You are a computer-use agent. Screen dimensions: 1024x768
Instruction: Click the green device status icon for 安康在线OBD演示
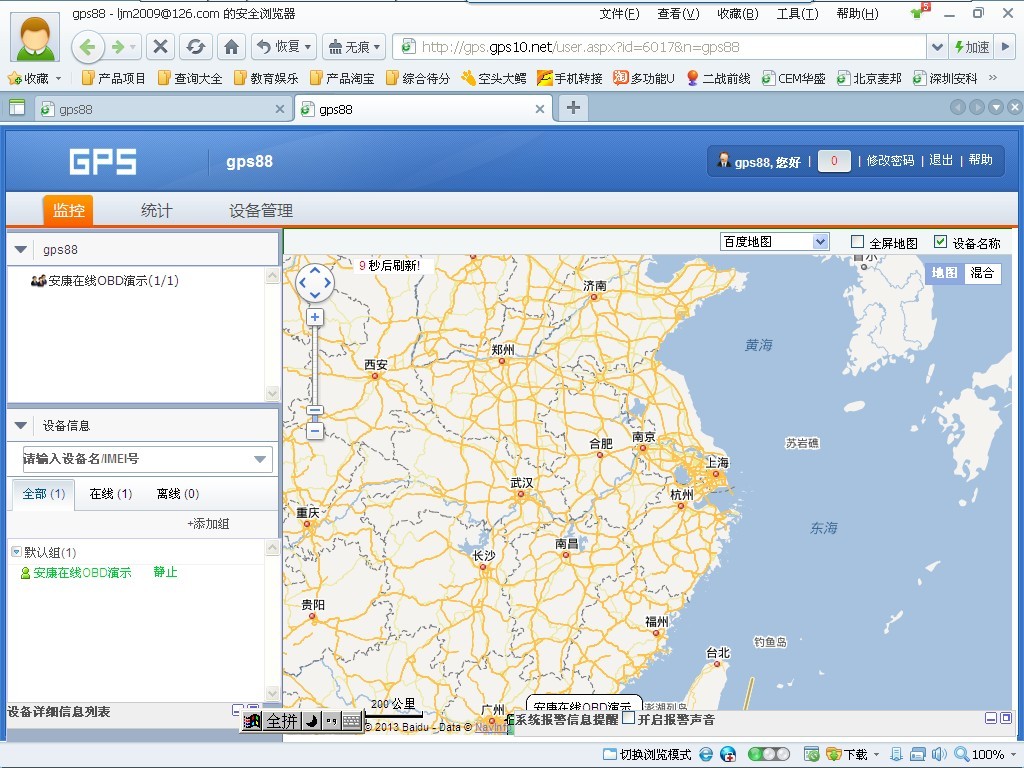pos(25,573)
